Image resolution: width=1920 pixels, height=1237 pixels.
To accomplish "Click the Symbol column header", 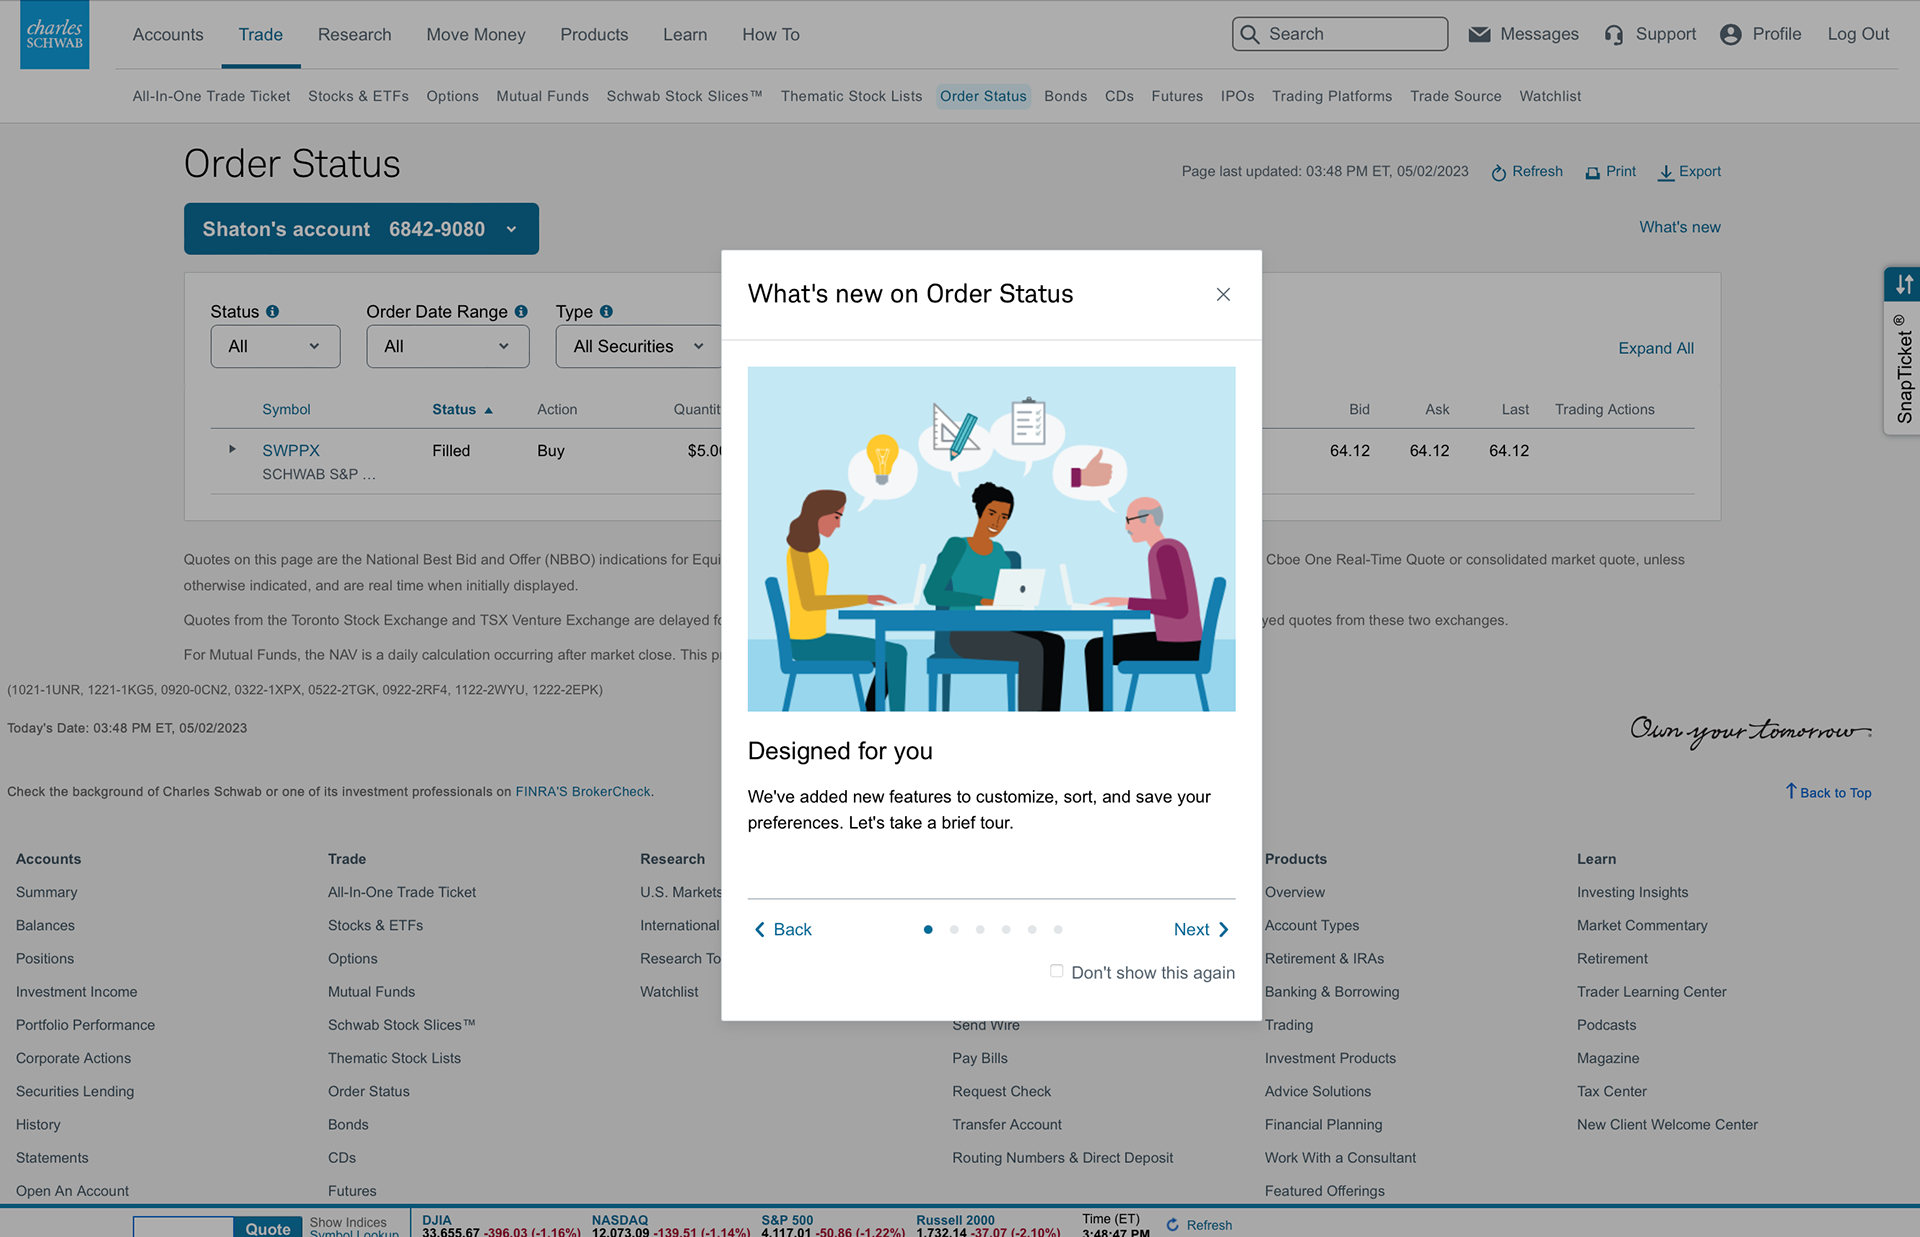I will coord(286,410).
